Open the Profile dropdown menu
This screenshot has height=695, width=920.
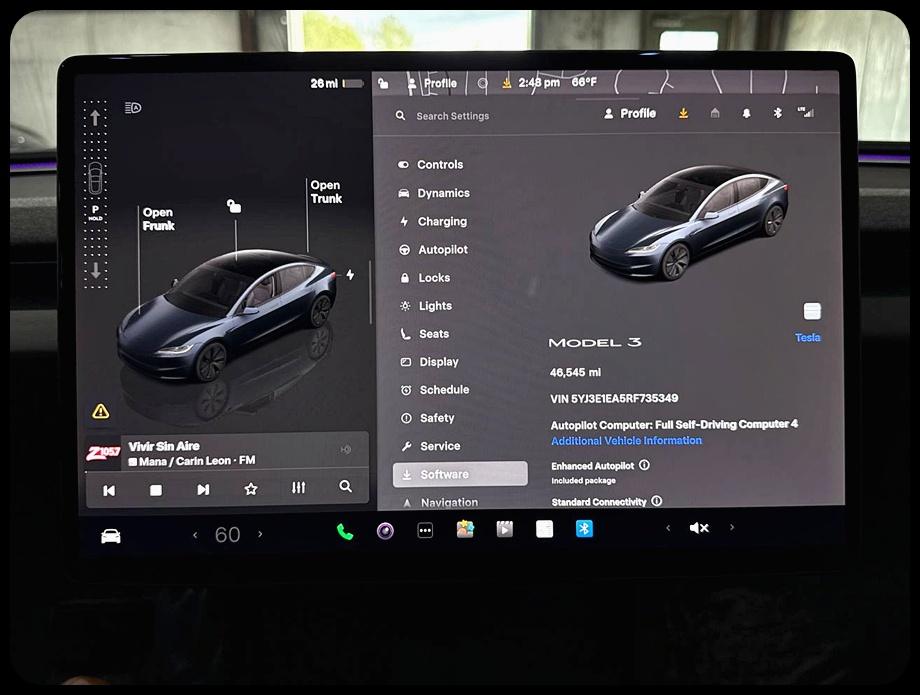pos(629,113)
